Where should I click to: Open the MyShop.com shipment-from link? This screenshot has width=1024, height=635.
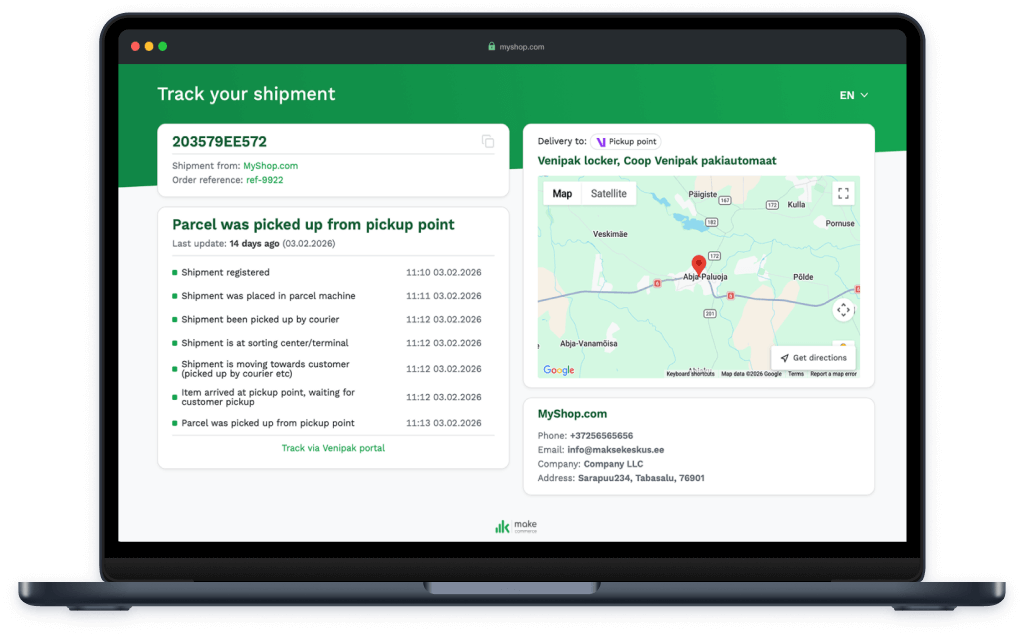click(270, 166)
